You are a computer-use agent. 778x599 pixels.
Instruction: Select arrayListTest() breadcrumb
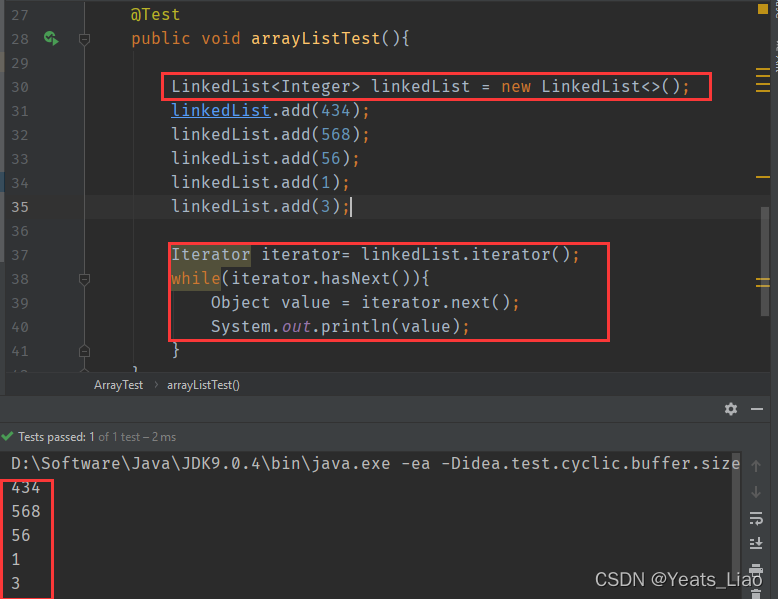click(x=203, y=385)
